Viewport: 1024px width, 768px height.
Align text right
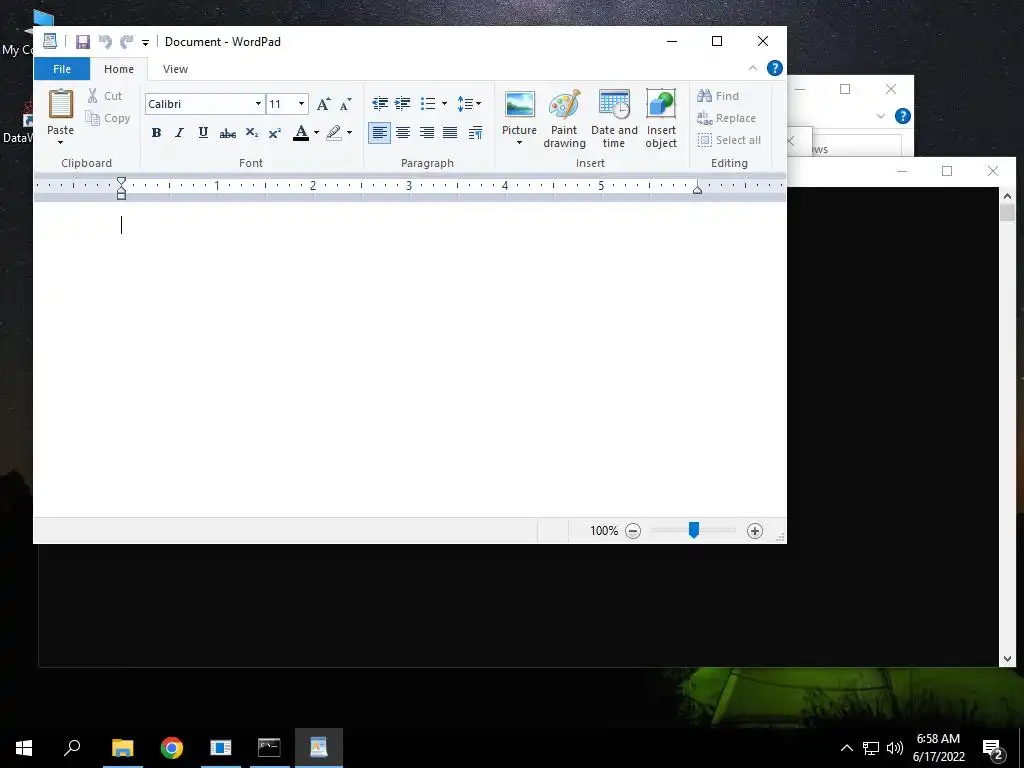(426, 133)
